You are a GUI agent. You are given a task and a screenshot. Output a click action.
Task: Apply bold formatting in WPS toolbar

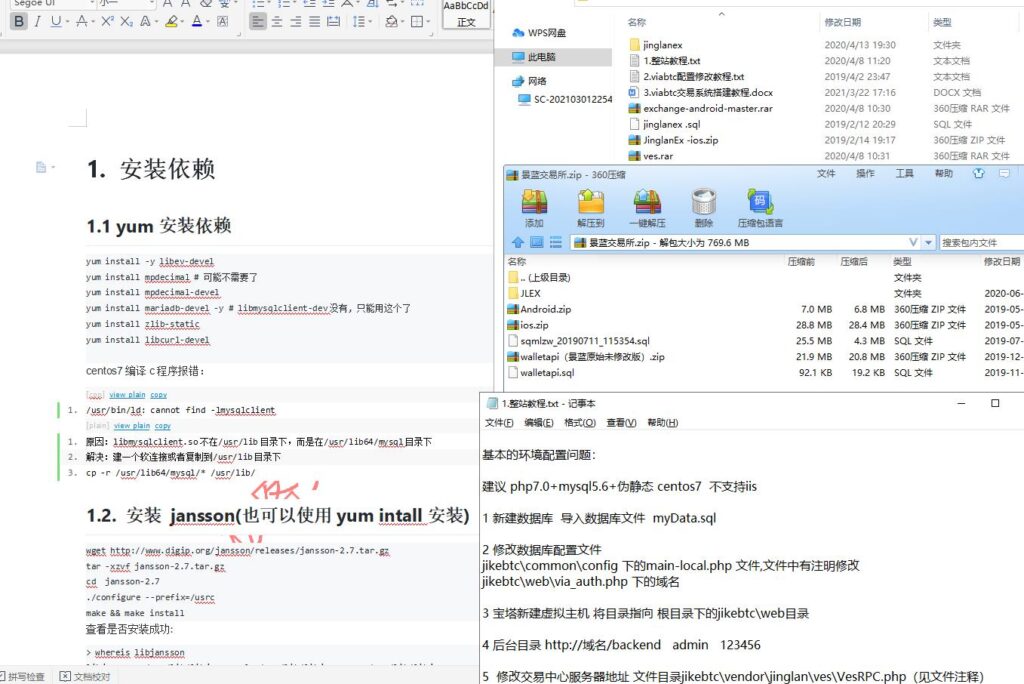pos(18,22)
